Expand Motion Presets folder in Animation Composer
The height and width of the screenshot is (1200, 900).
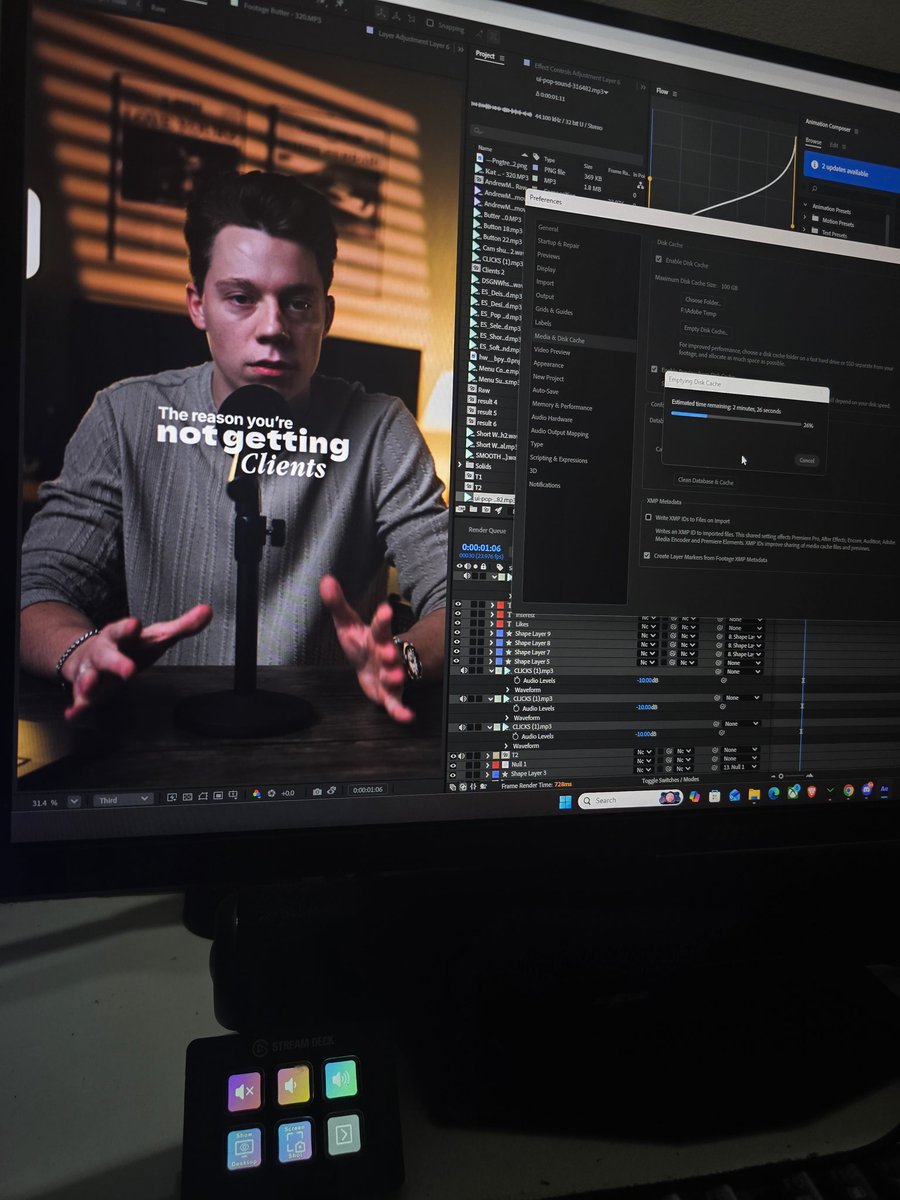804,217
